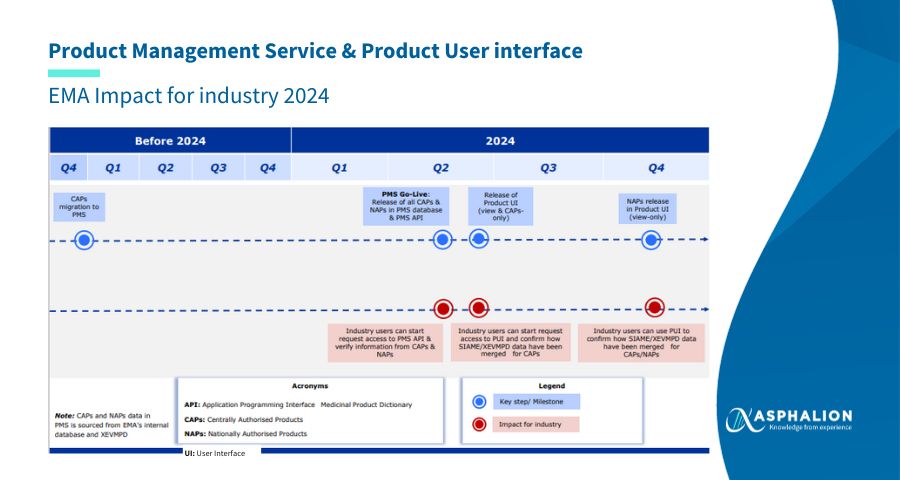The height and width of the screenshot is (480, 900).
Task: Select the second red industry impact marker
Action: [x=479, y=308]
